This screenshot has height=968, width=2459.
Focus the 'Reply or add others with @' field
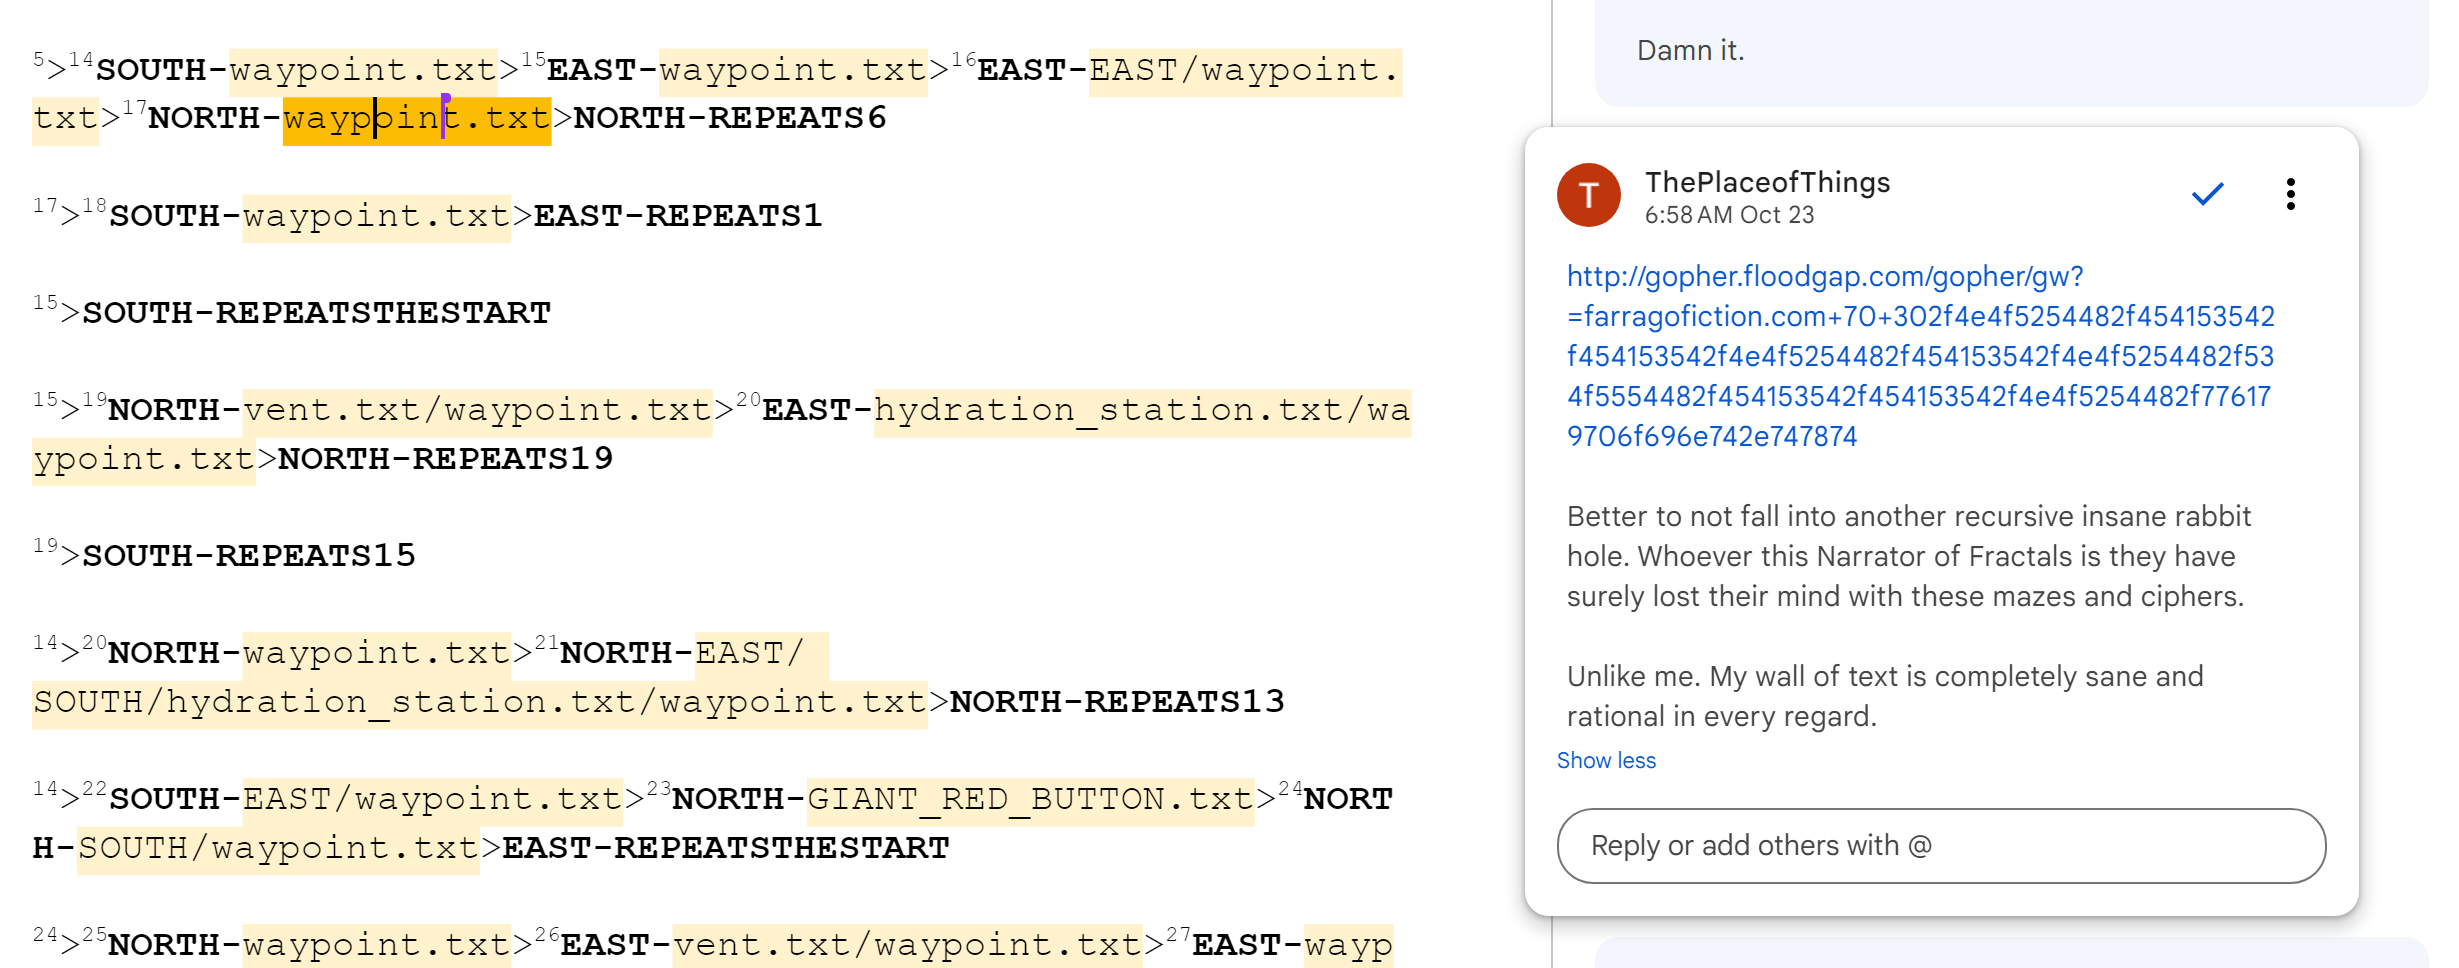[x=1940, y=846]
